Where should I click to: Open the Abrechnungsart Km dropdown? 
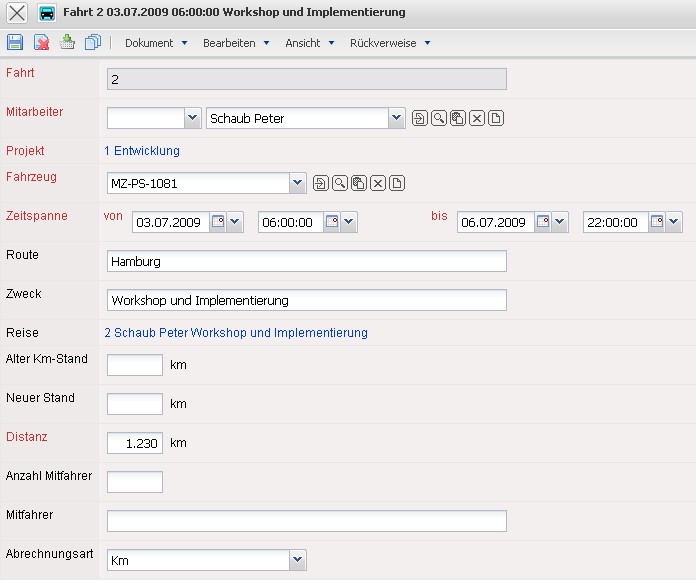click(297, 560)
